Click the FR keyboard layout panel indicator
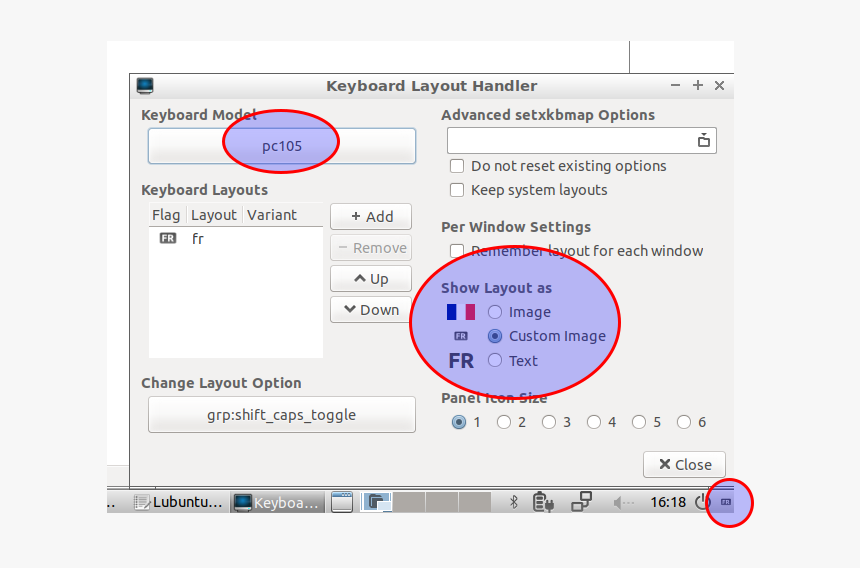The image size is (860, 568). click(x=726, y=502)
